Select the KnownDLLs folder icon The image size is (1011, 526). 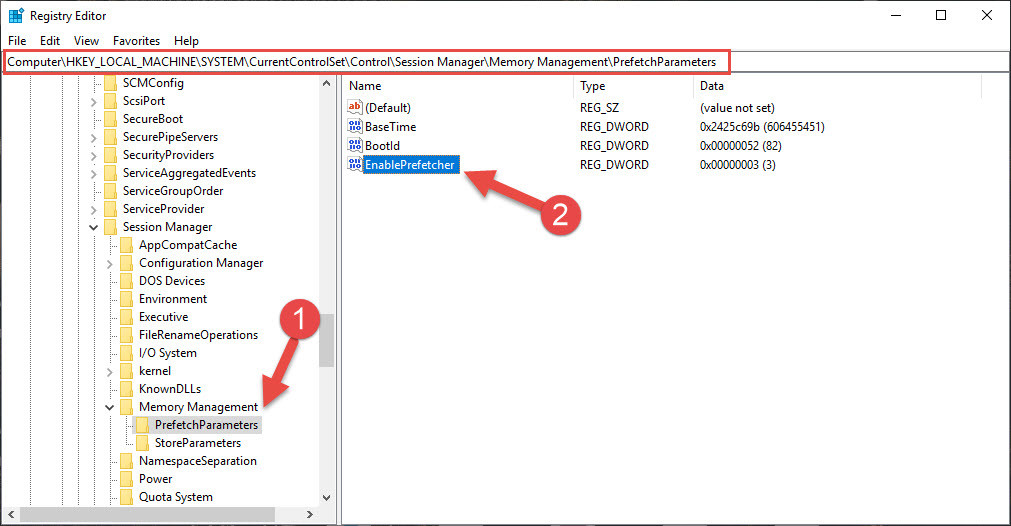127,389
